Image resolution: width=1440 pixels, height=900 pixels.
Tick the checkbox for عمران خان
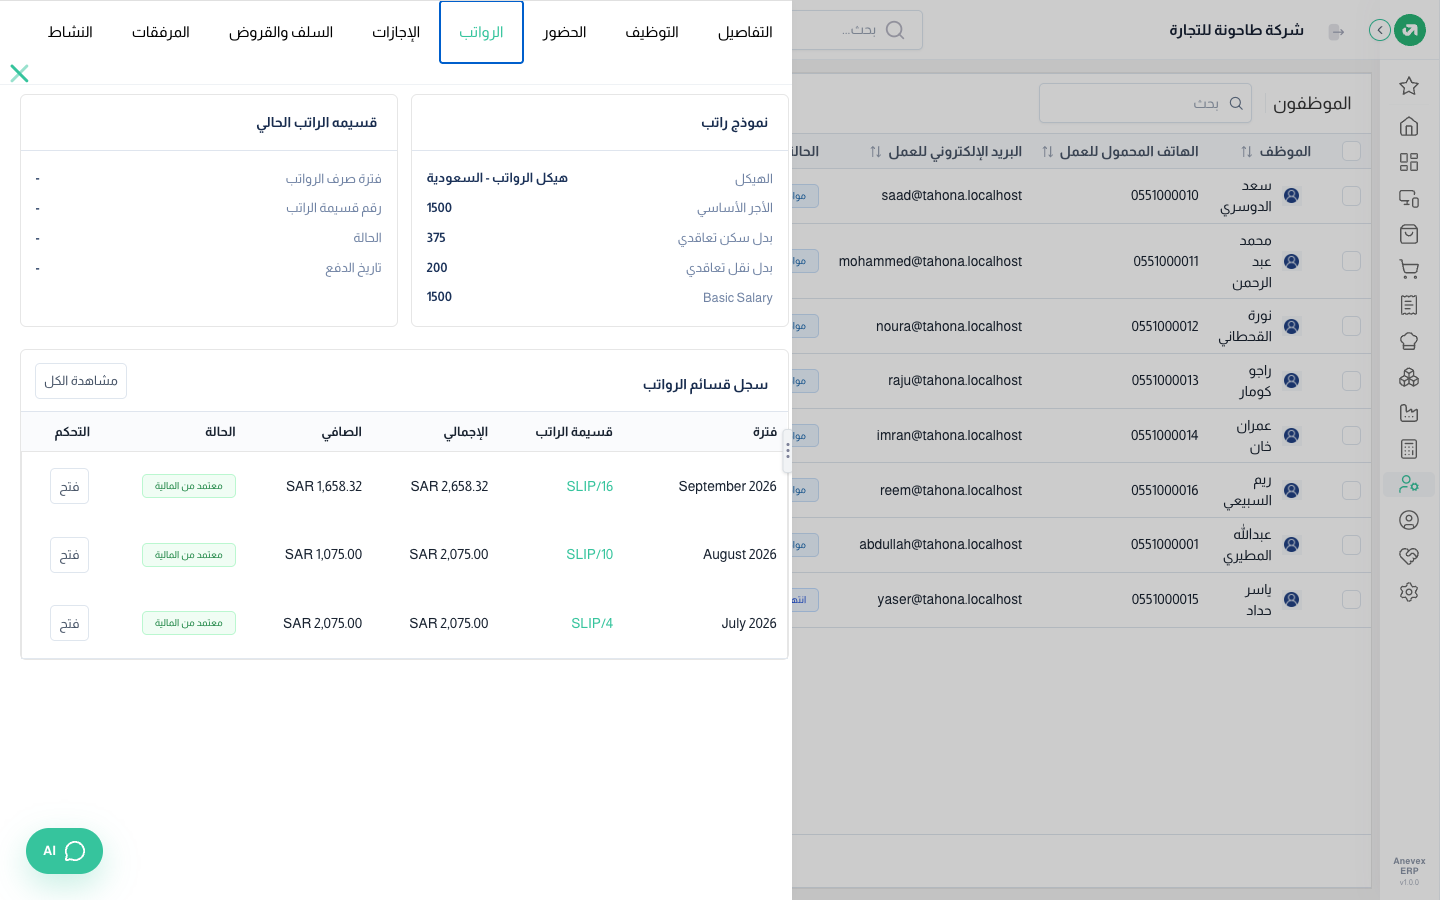1351,435
